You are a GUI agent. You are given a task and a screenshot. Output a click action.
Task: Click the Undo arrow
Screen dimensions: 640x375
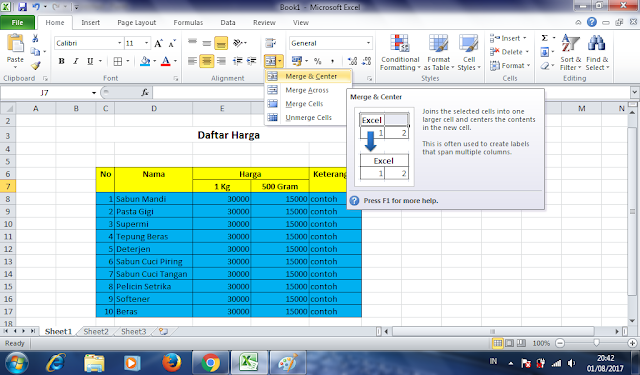pos(36,7)
